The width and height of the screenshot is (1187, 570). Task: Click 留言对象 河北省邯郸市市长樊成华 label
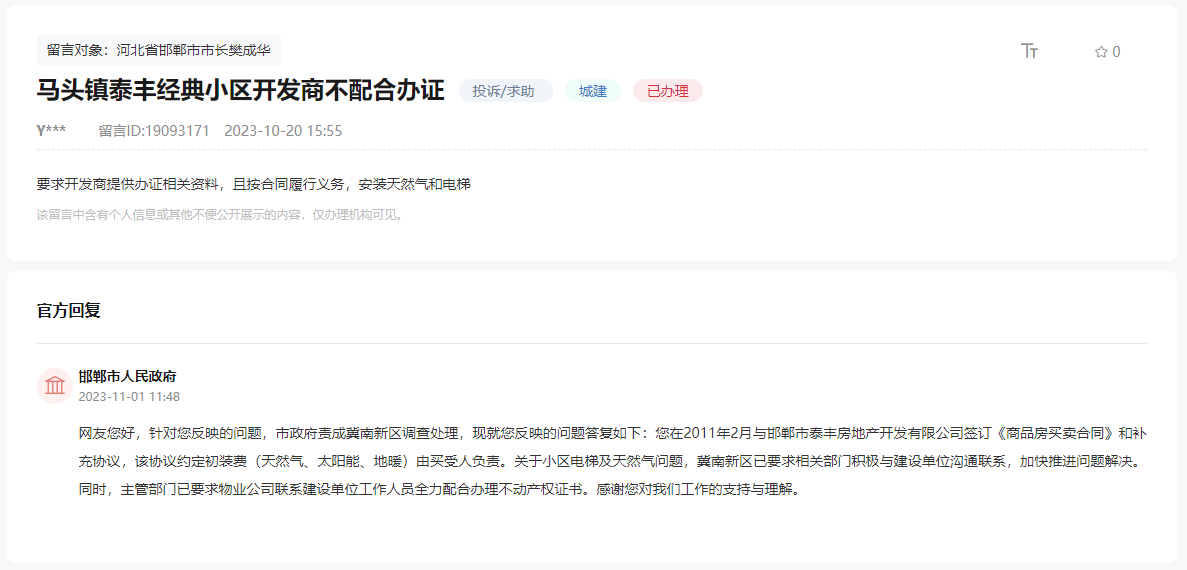tap(159, 51)
